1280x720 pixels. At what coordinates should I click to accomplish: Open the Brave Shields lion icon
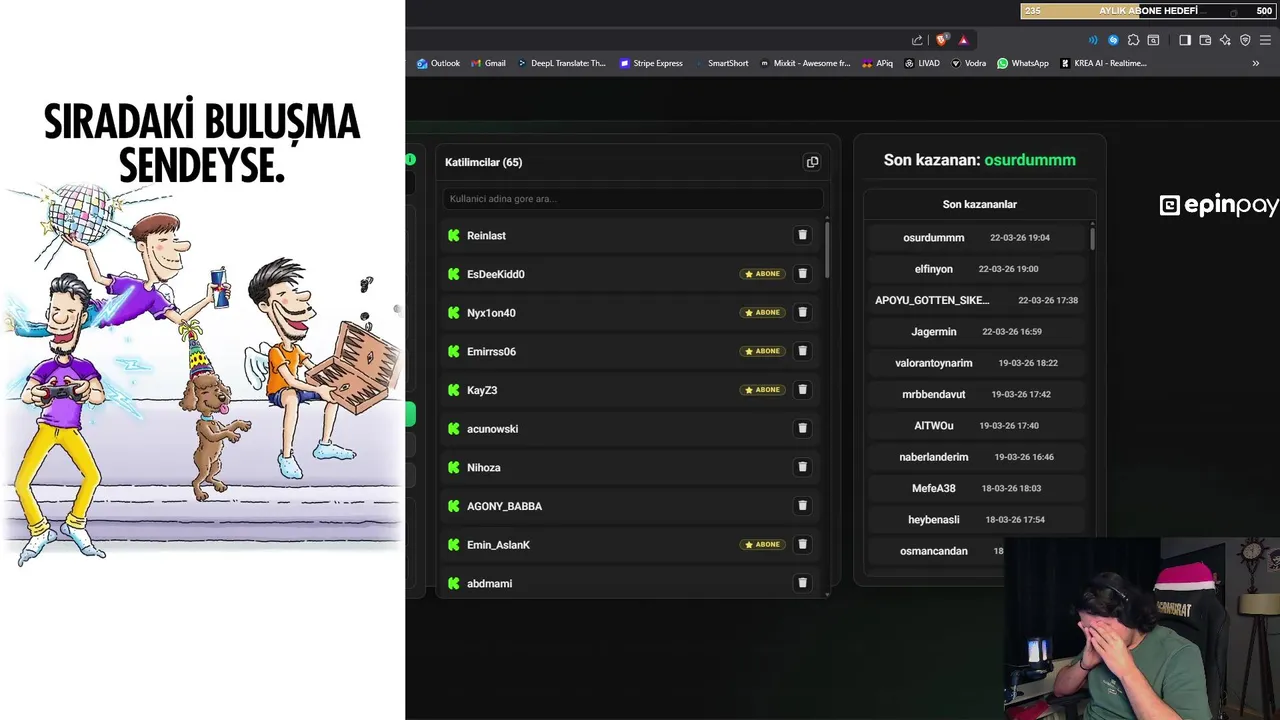(x=942, y=40)
